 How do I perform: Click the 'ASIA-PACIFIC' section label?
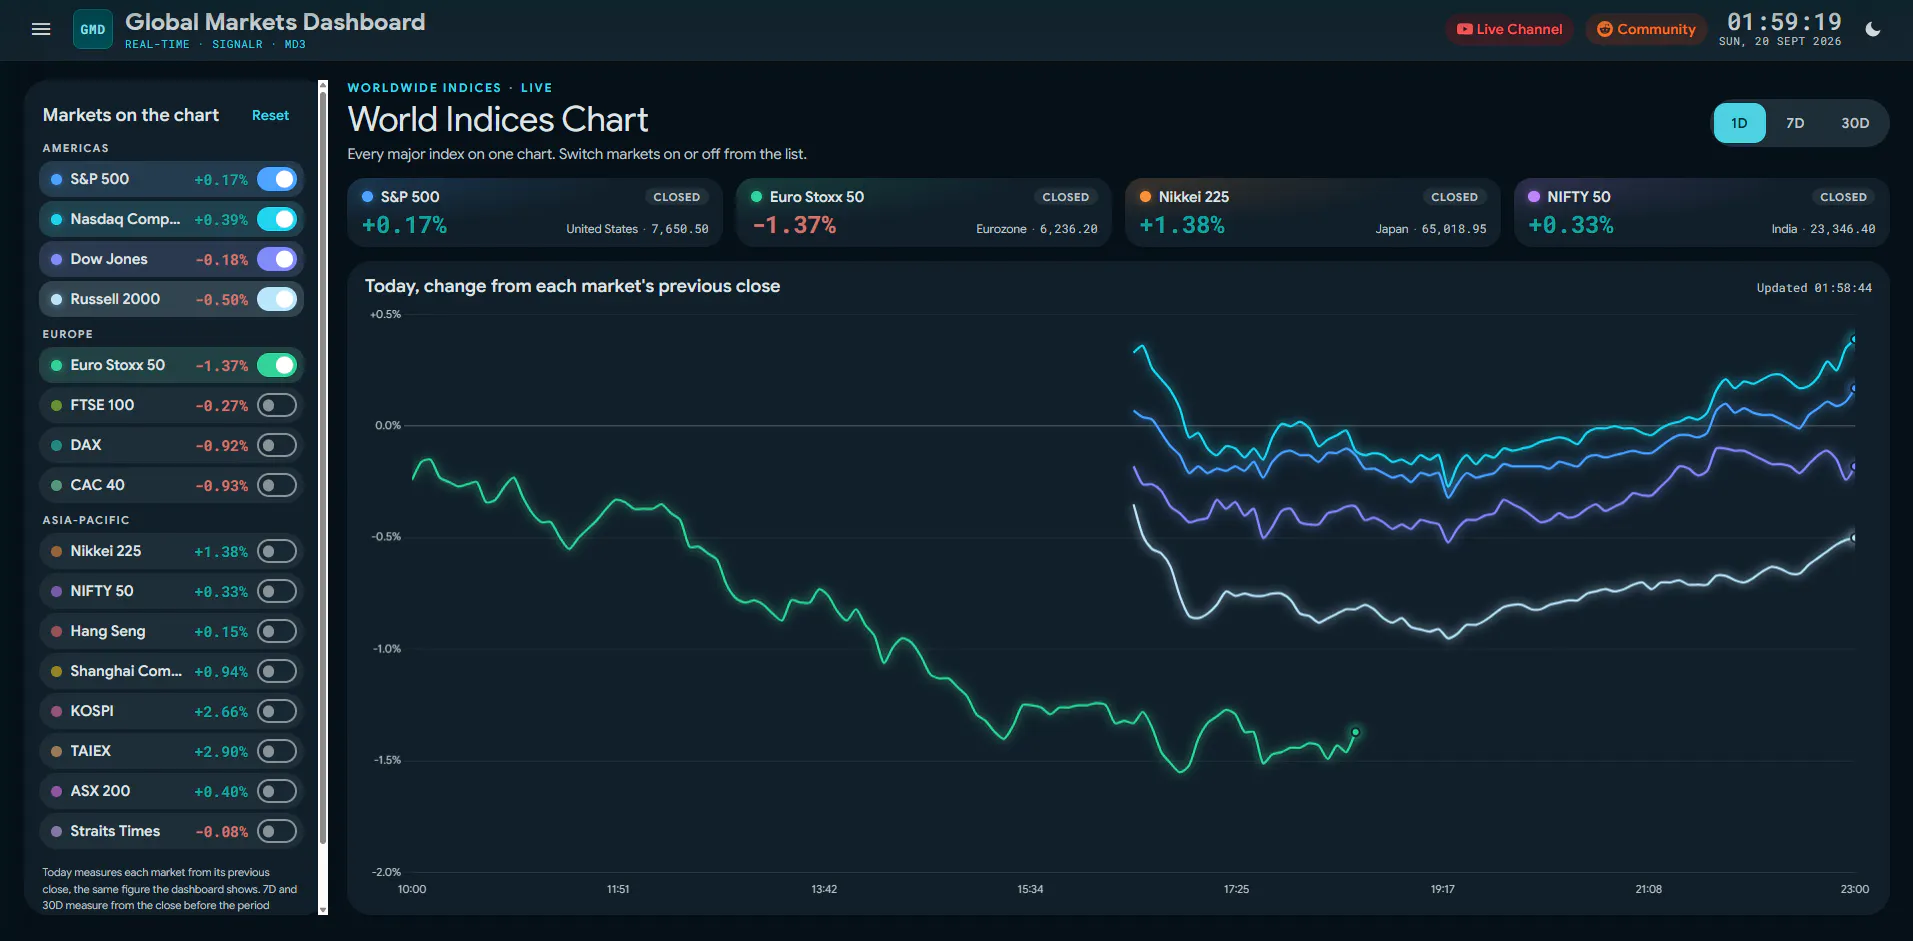86,520
